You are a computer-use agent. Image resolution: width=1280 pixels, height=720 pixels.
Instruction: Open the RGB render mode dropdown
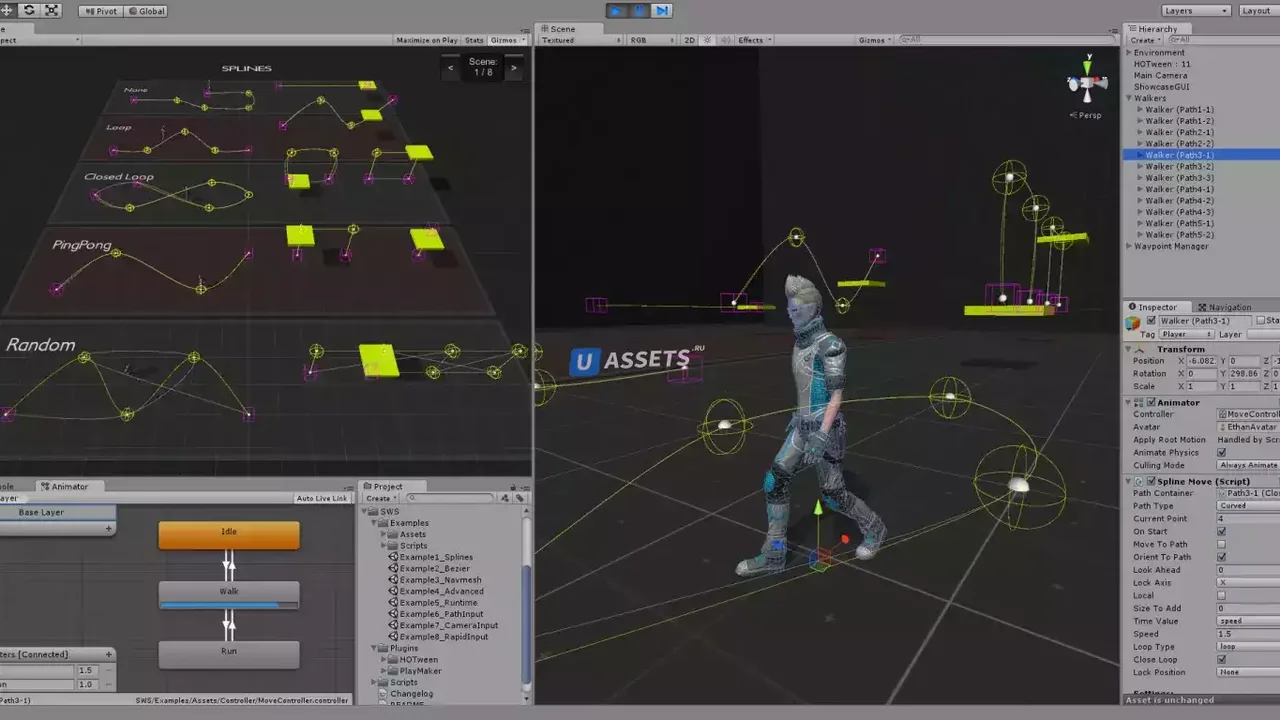click(x=651, y=40)
